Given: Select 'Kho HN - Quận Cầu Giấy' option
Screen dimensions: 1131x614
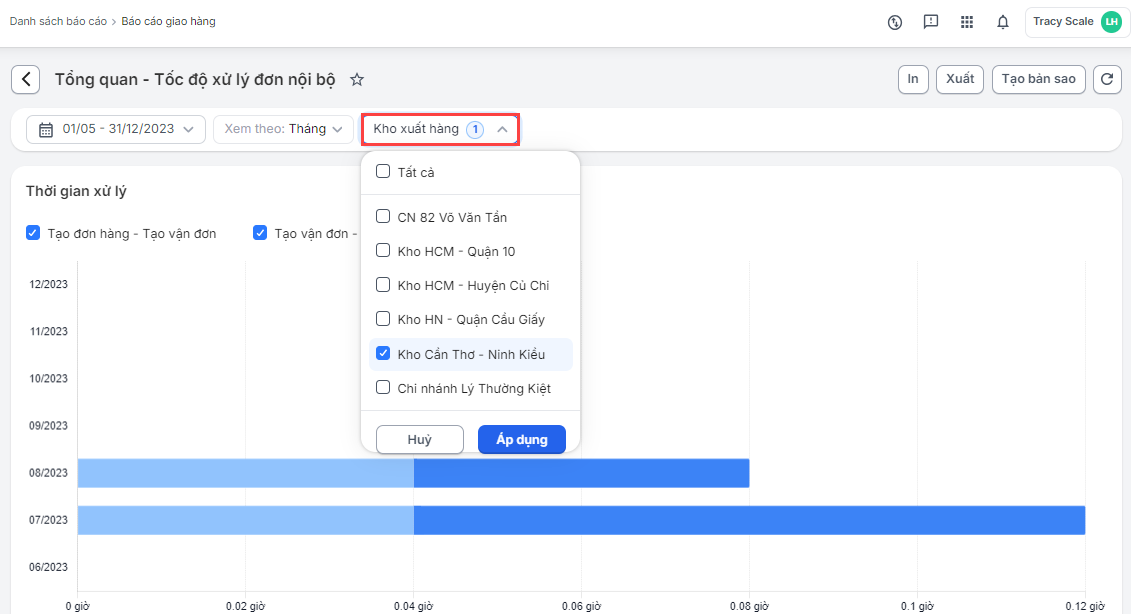Looking at the screenshot, I should pos(383,320).
